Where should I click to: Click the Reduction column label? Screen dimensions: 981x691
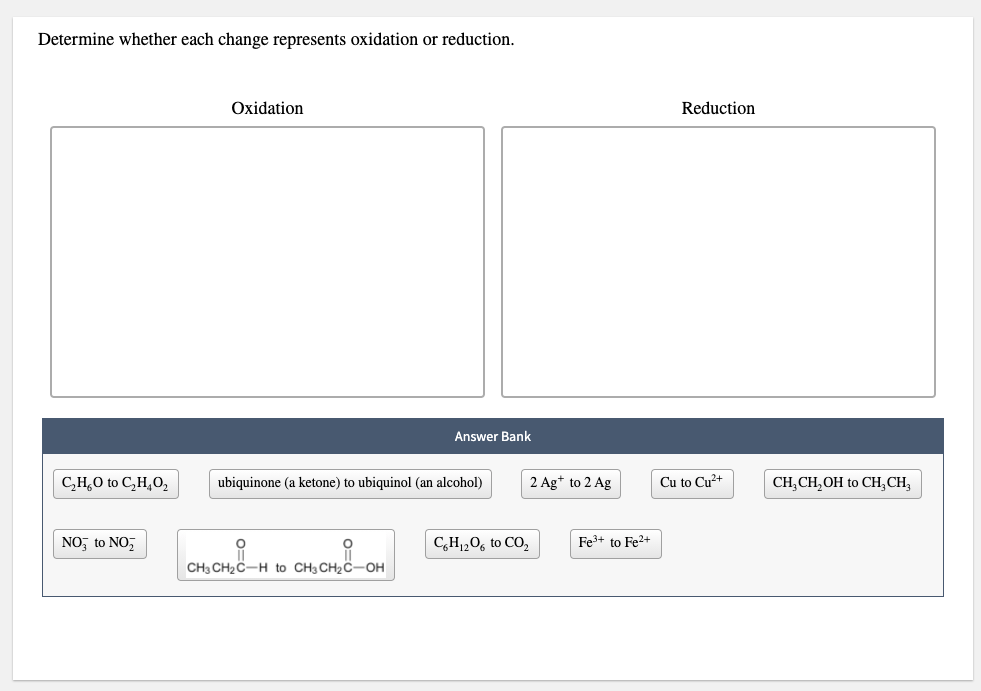[x=718, y=108]
